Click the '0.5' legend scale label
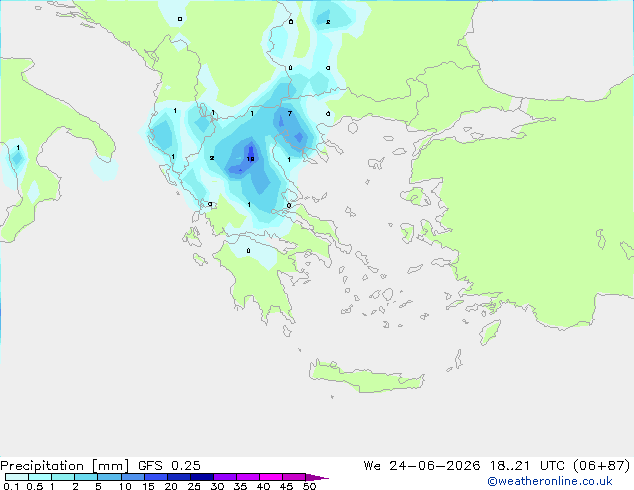634x490 pixels. (x=35, y=486)
